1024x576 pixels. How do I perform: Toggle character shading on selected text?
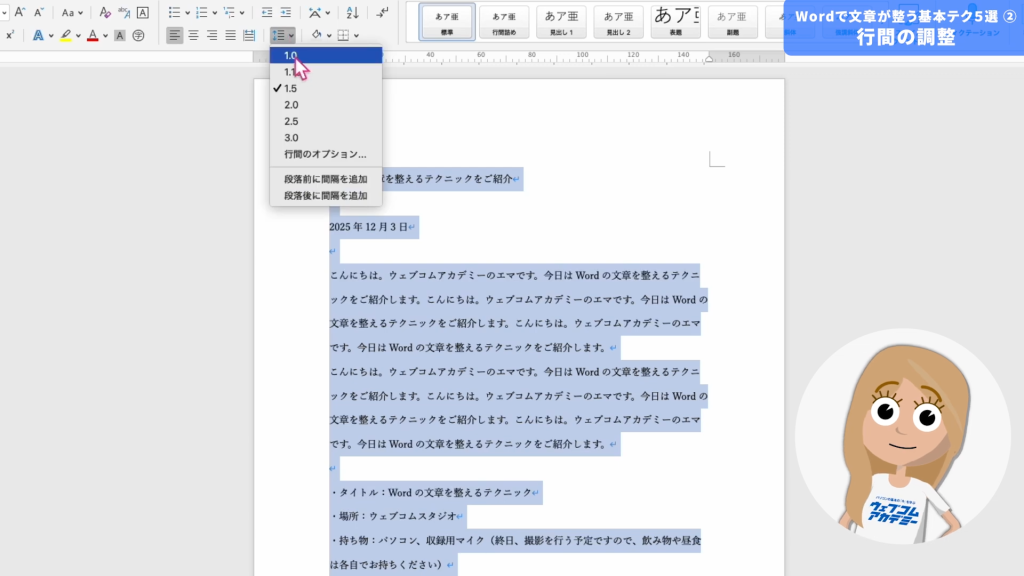[119, 35]
